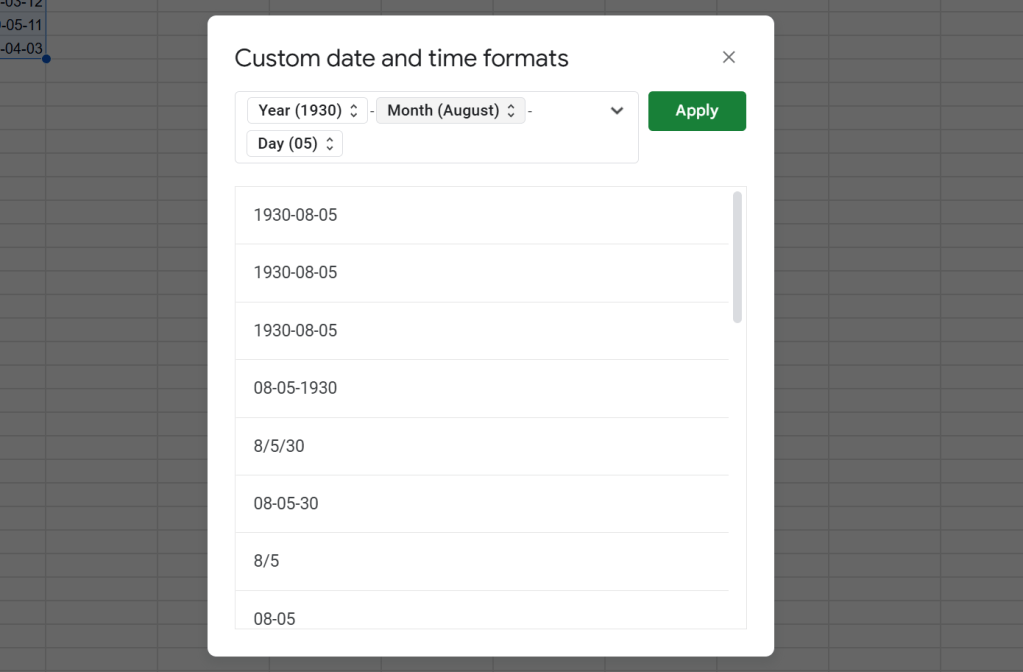The width and height of the screenshot is (1023, 672).
Task: Click the format list scrollbar thumb
Action: pyautogui.click(x=737, y=257)
